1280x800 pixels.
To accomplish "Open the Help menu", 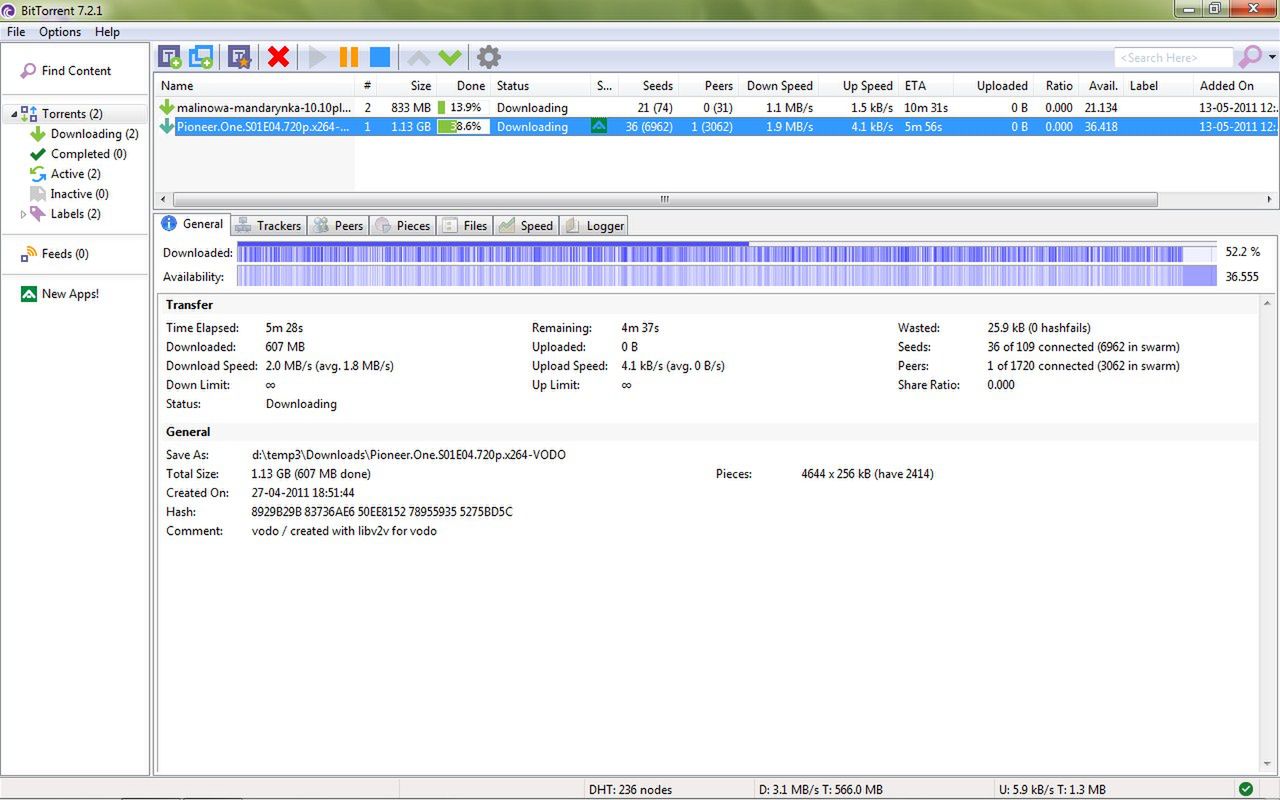I will [107, 32].
